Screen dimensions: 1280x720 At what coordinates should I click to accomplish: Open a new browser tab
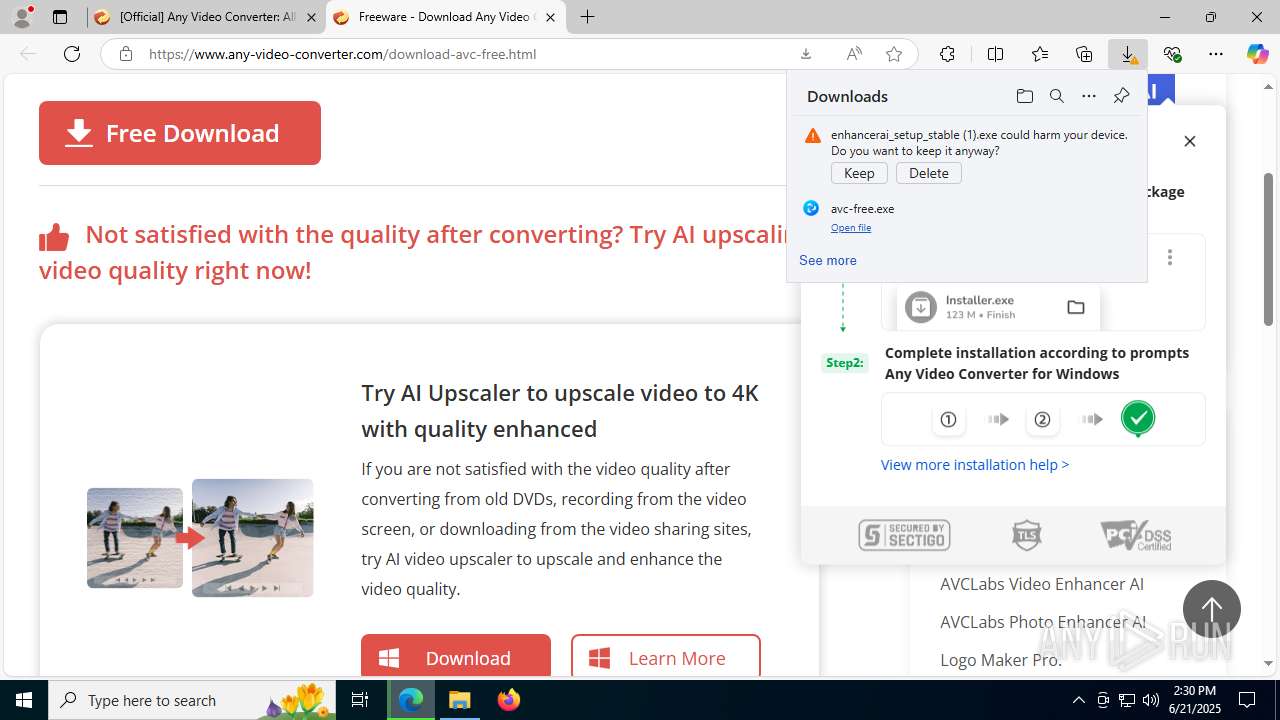coord(587,17)
